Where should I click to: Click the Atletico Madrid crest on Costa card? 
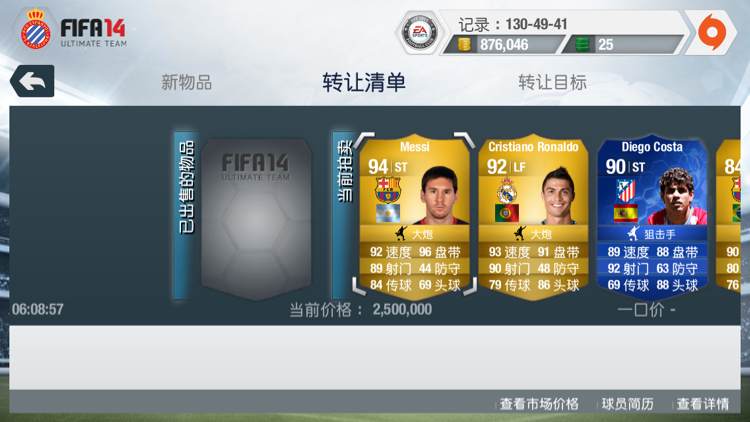coord(626,190)
